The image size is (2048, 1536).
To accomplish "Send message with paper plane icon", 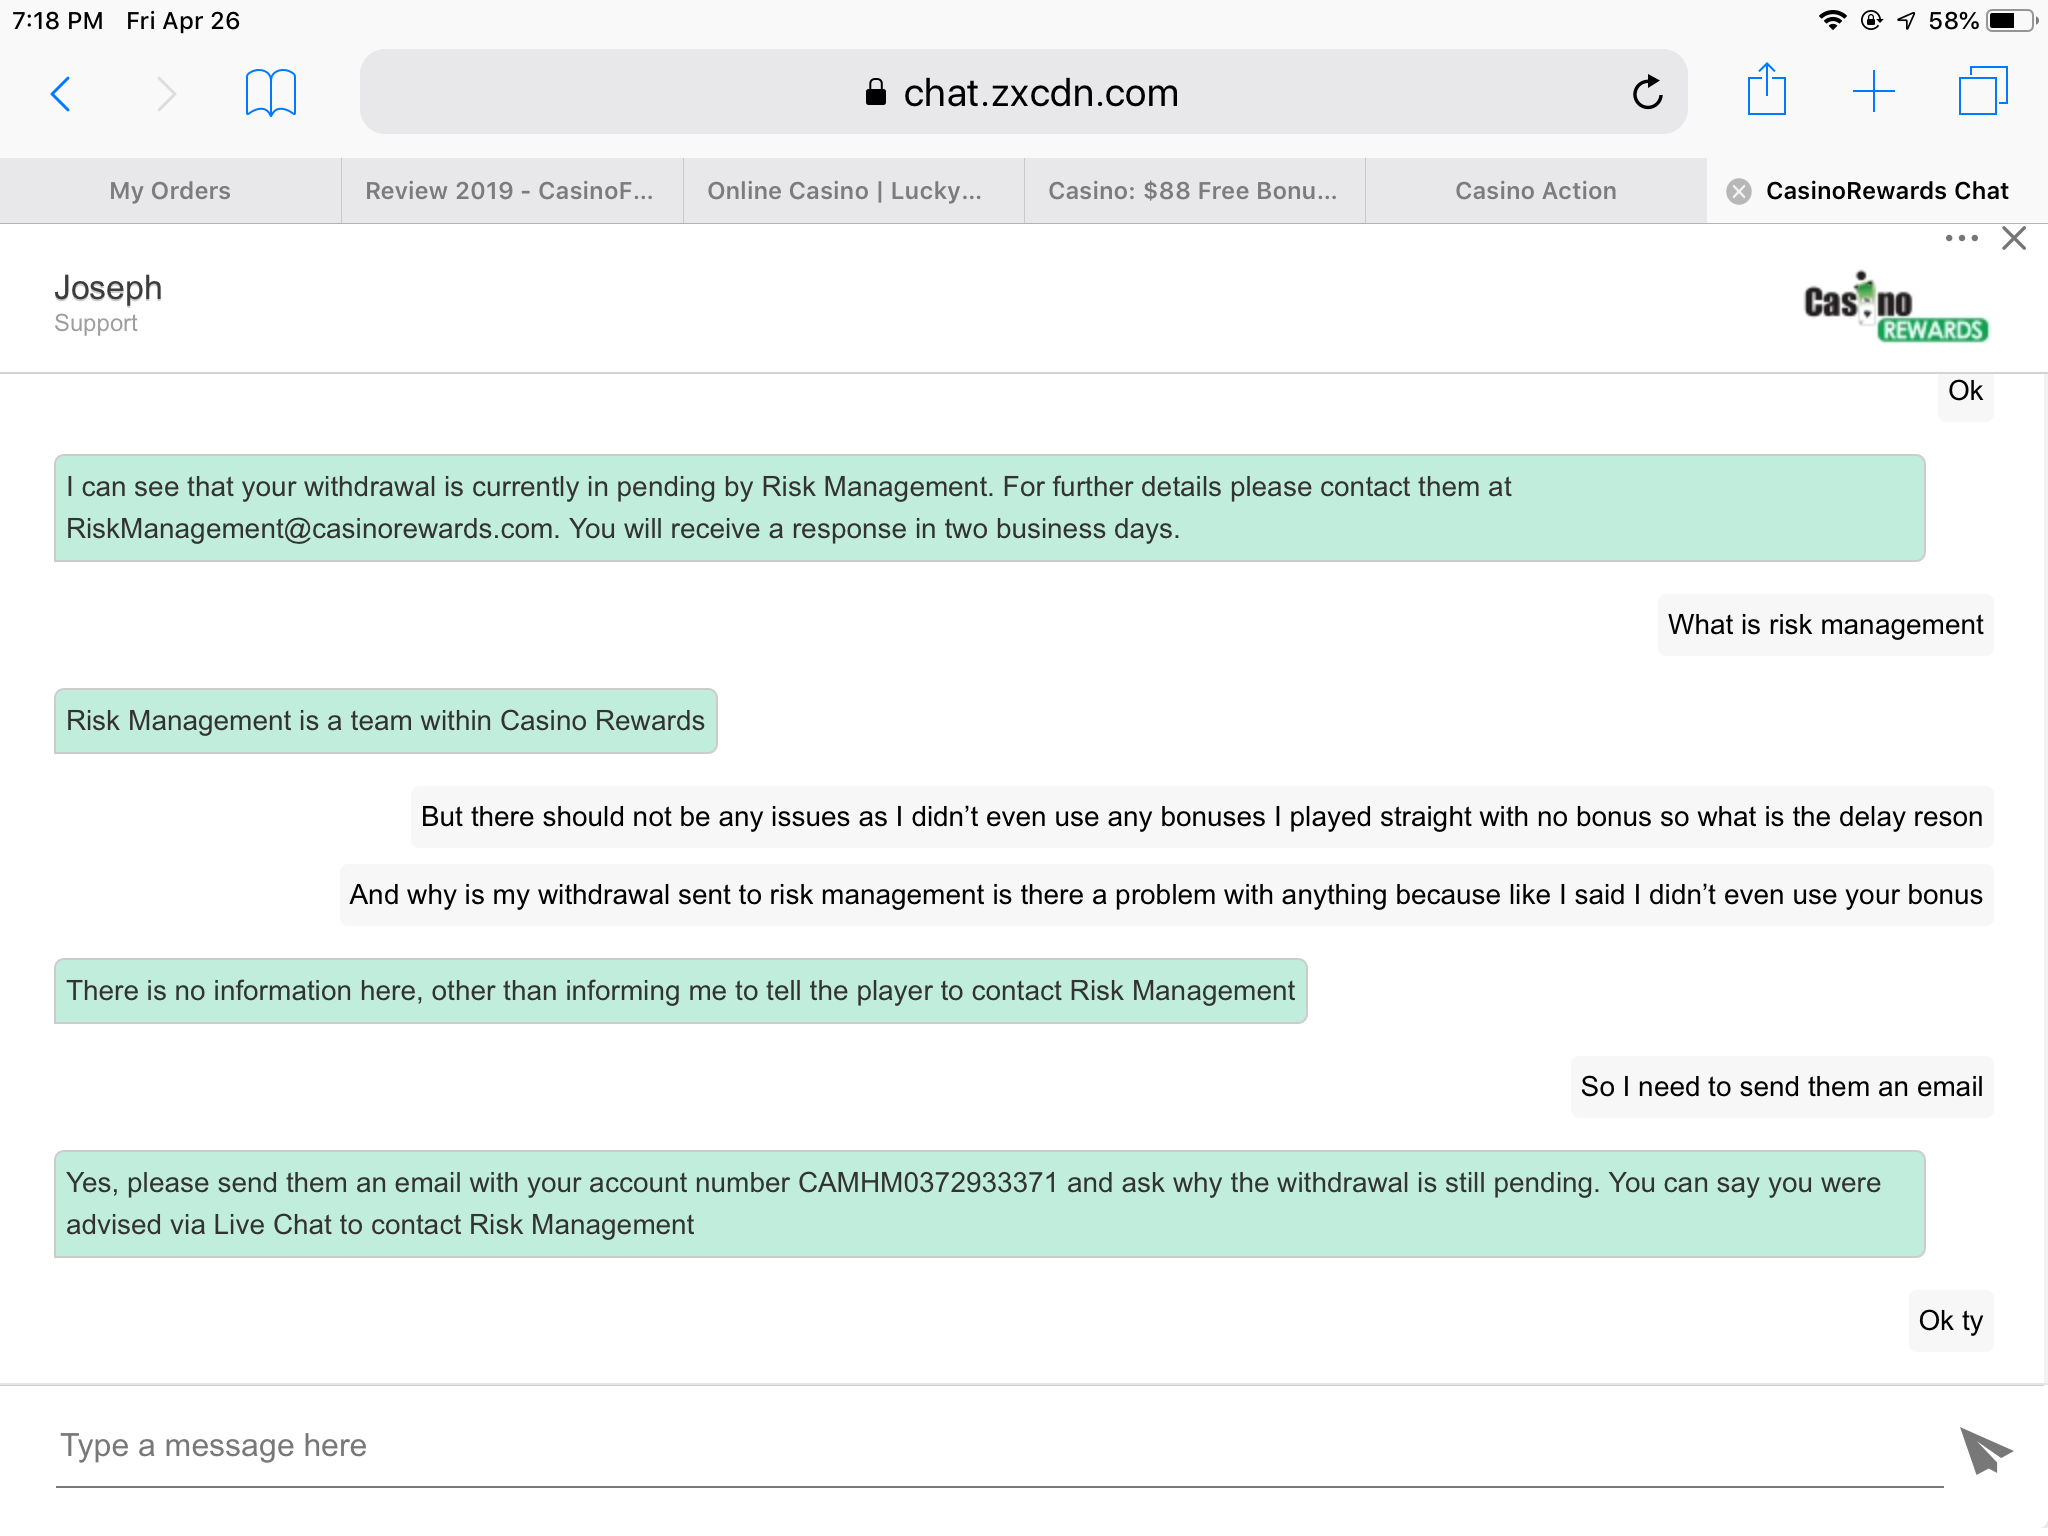I will [x=1985, y=1450].
